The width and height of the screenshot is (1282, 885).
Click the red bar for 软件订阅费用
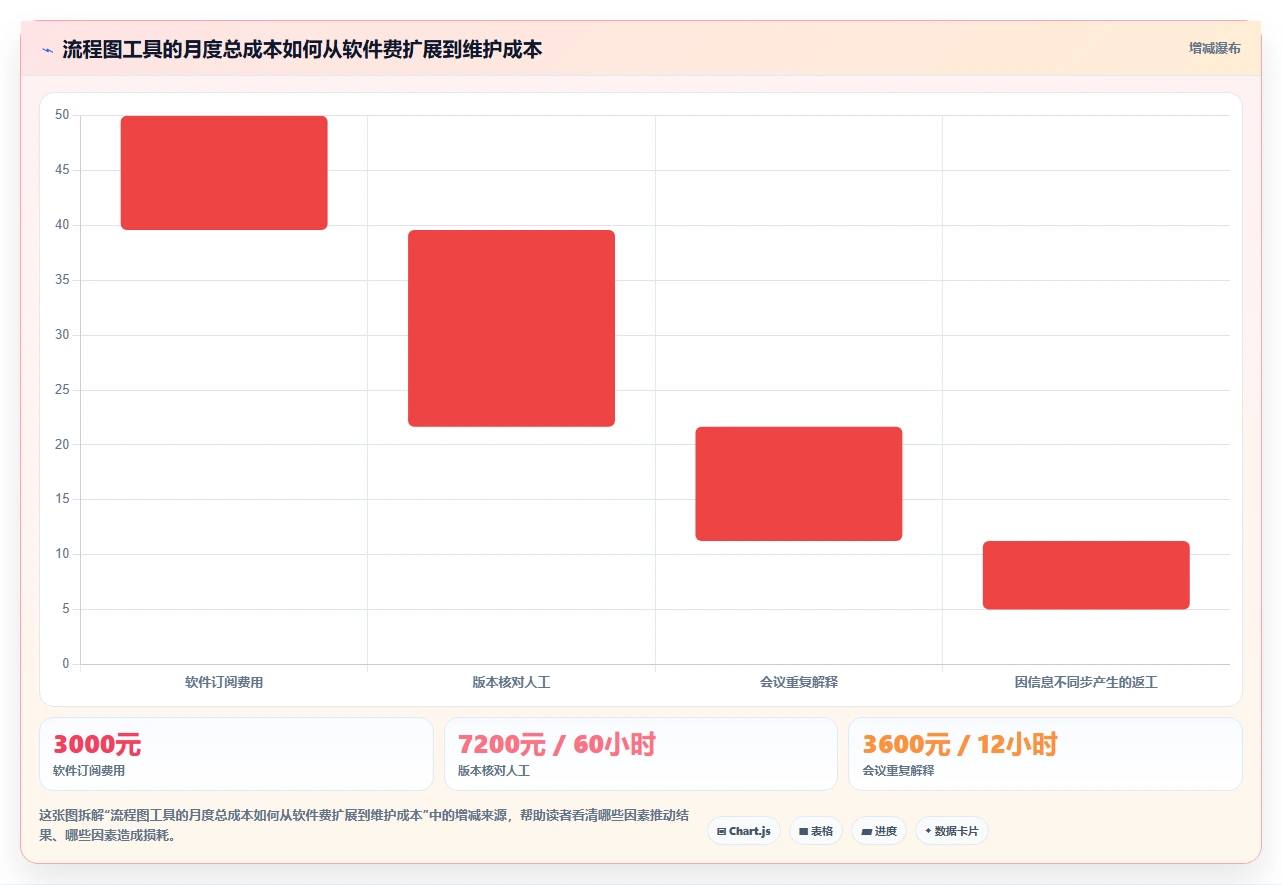coord(224,173)
